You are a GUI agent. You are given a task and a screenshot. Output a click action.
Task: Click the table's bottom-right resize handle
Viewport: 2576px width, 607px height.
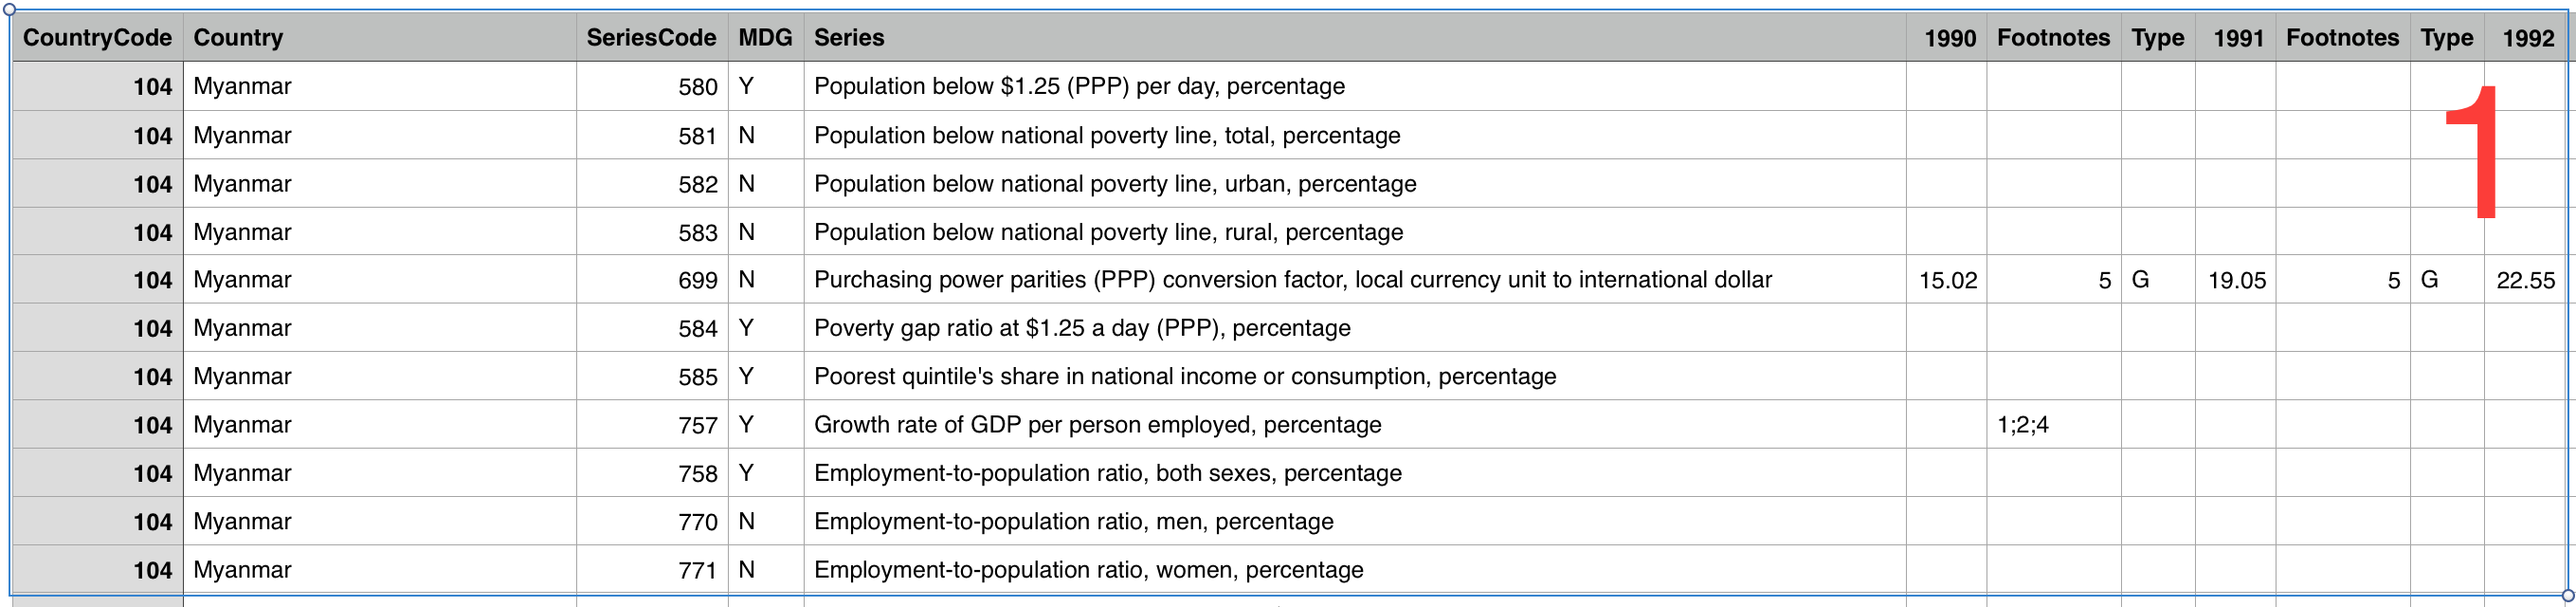pyautogui.click(x=2567, y=596)
